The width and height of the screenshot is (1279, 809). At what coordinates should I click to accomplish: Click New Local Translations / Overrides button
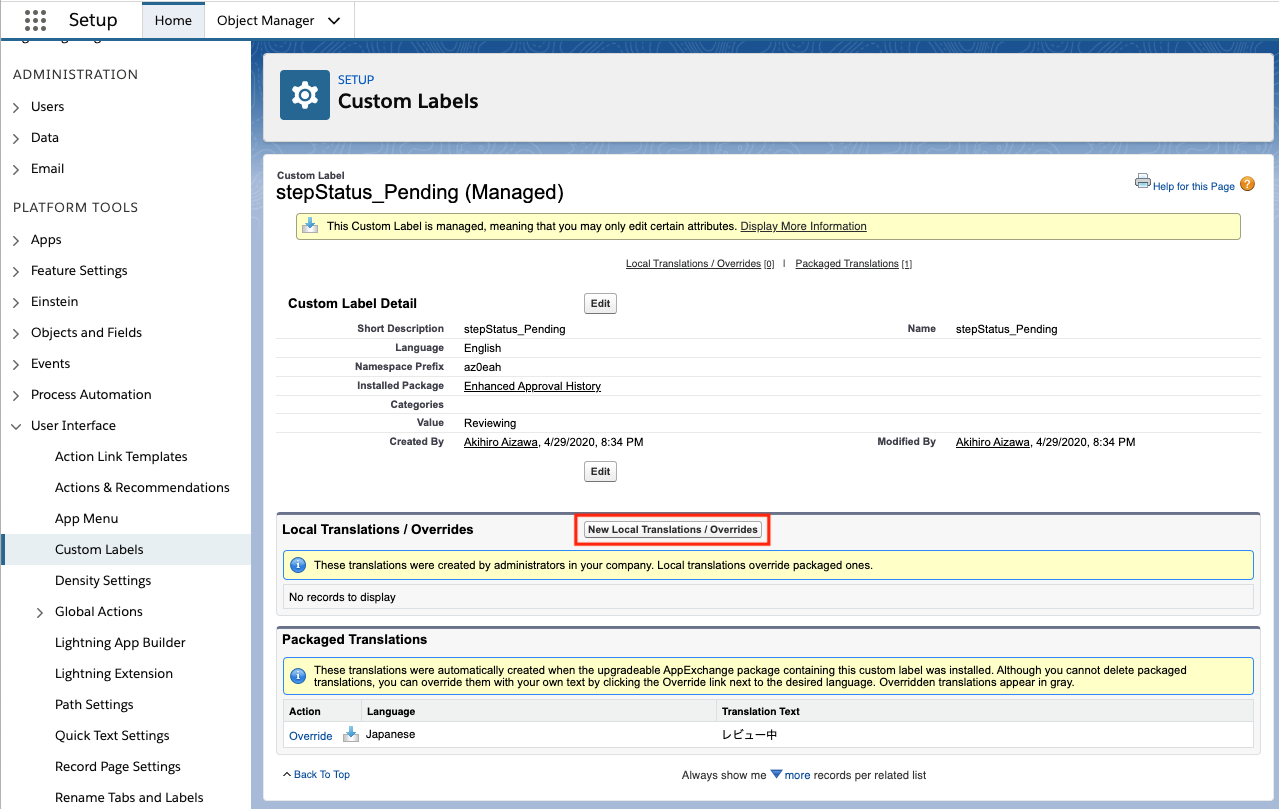tap(673, 529)
